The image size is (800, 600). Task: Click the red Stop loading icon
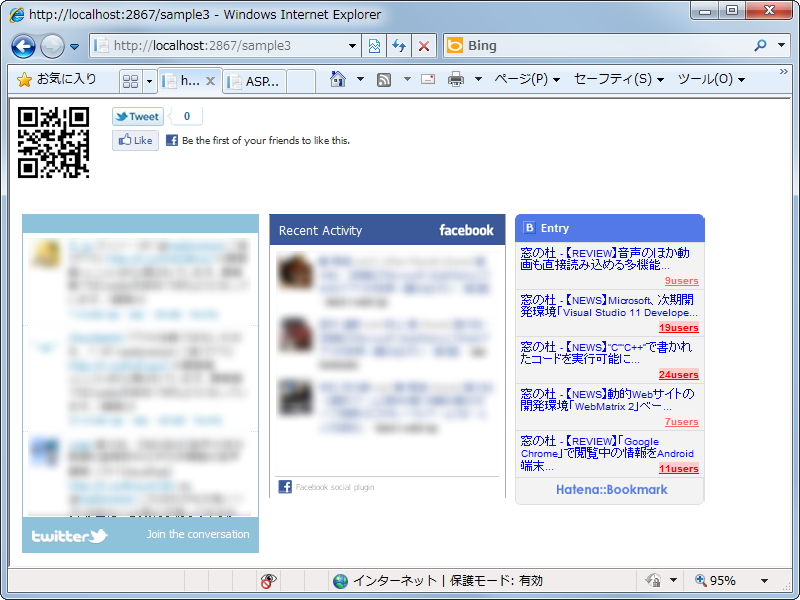point(423,46)
